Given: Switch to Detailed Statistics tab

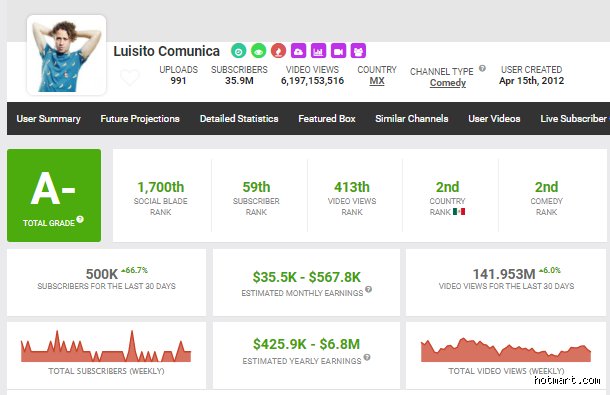Looking at the screenshot, I should pos(239,119).
